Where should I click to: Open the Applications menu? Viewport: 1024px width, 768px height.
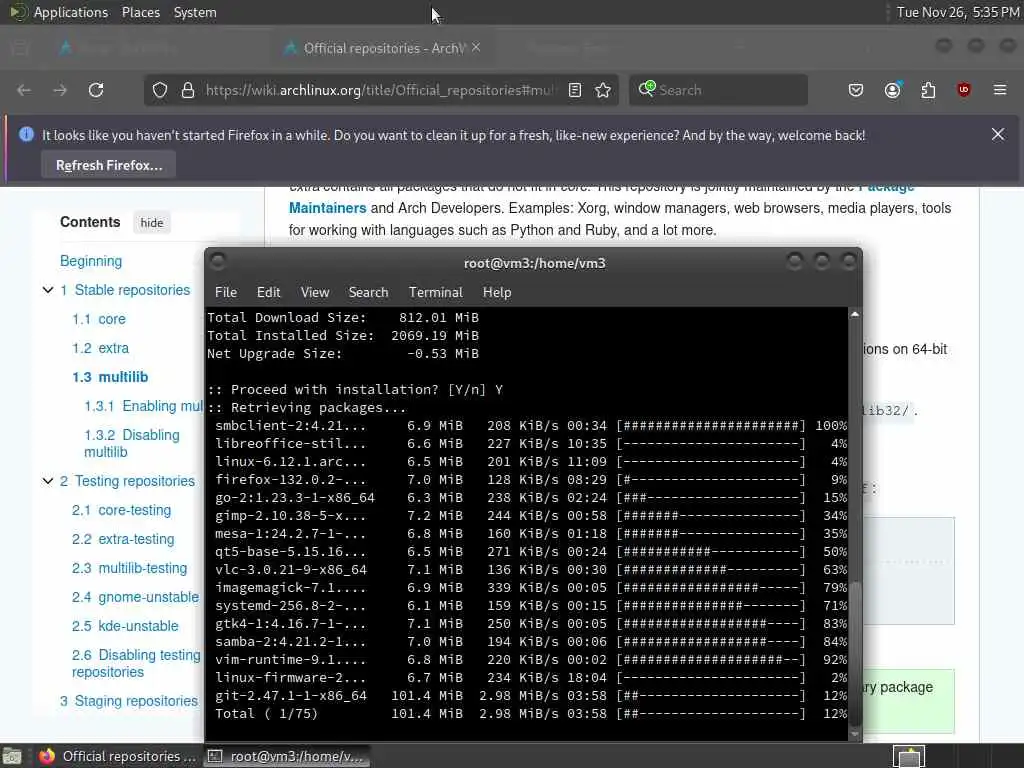click(x=71, y=12)
